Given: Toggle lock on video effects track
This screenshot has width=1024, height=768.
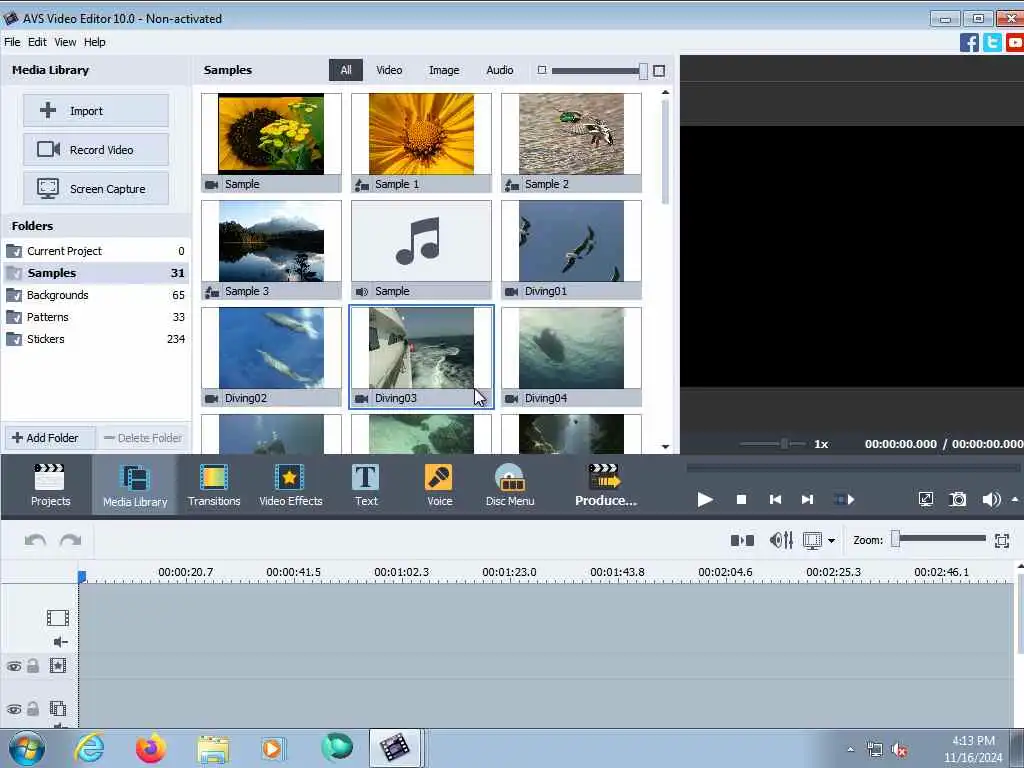Looking at the screenshot, I should point(33,665).
